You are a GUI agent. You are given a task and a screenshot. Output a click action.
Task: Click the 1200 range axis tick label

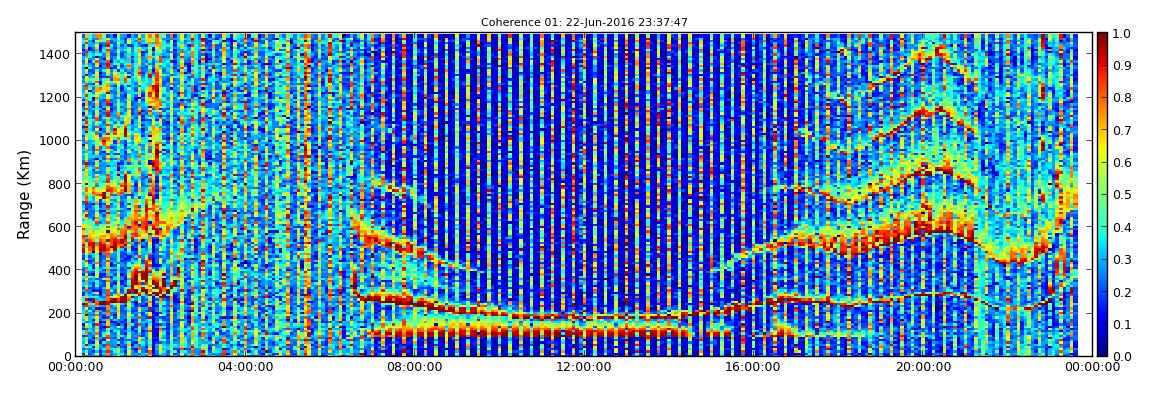click(56, 98)
